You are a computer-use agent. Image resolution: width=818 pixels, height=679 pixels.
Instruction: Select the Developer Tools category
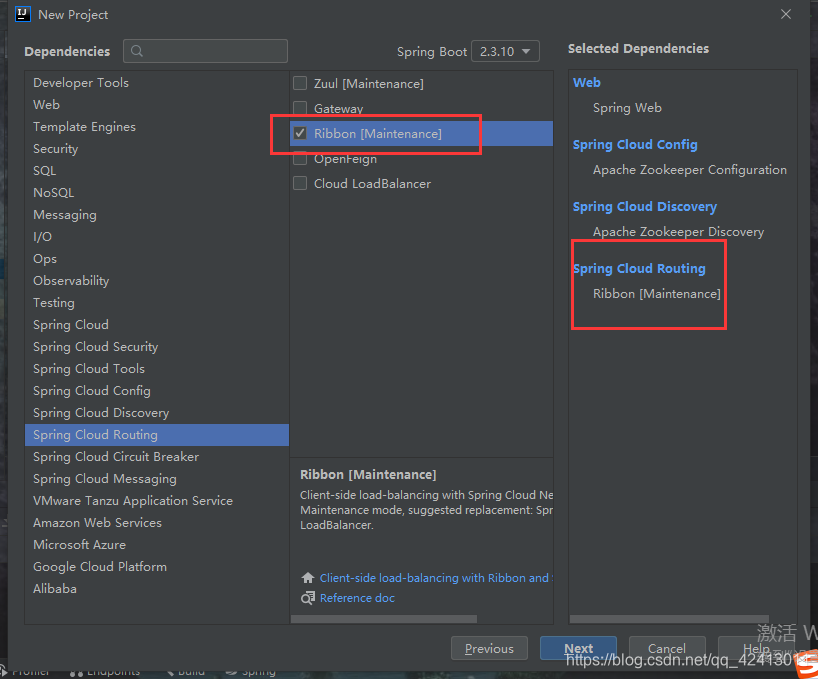[x=157, y=82]
